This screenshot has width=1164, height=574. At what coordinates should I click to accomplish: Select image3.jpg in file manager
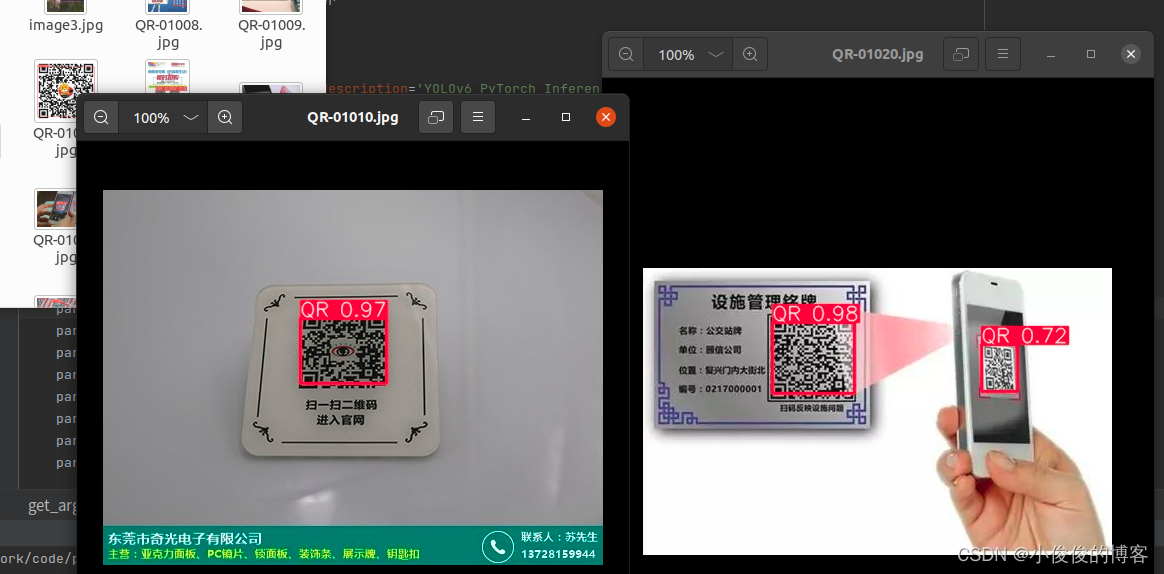pyautogui.click(x=65, y=16)
